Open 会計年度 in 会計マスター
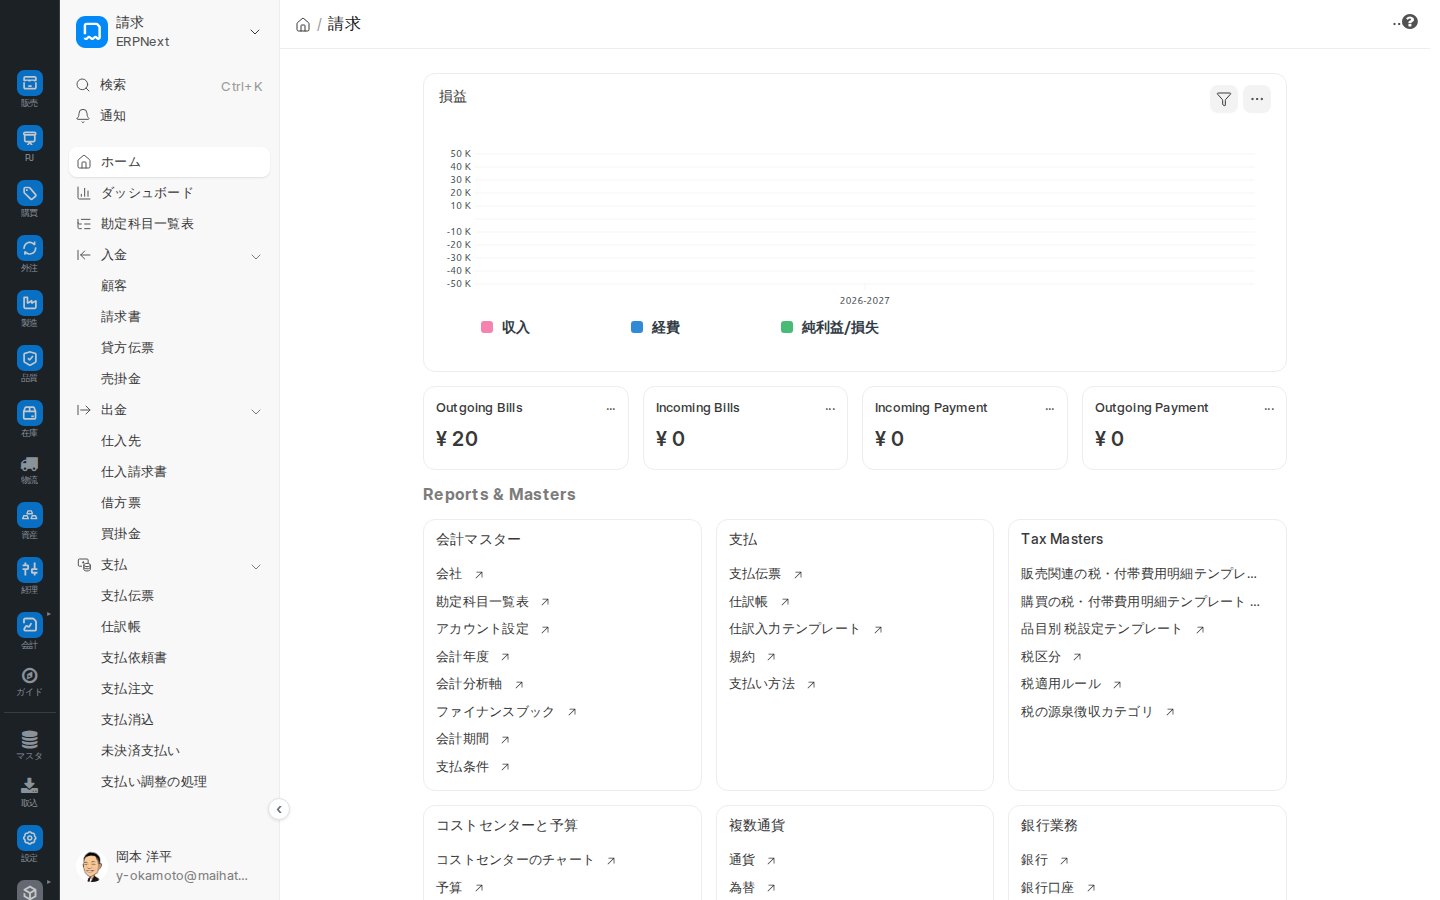Screen dimensions: 1440x900 coord(462,656)
